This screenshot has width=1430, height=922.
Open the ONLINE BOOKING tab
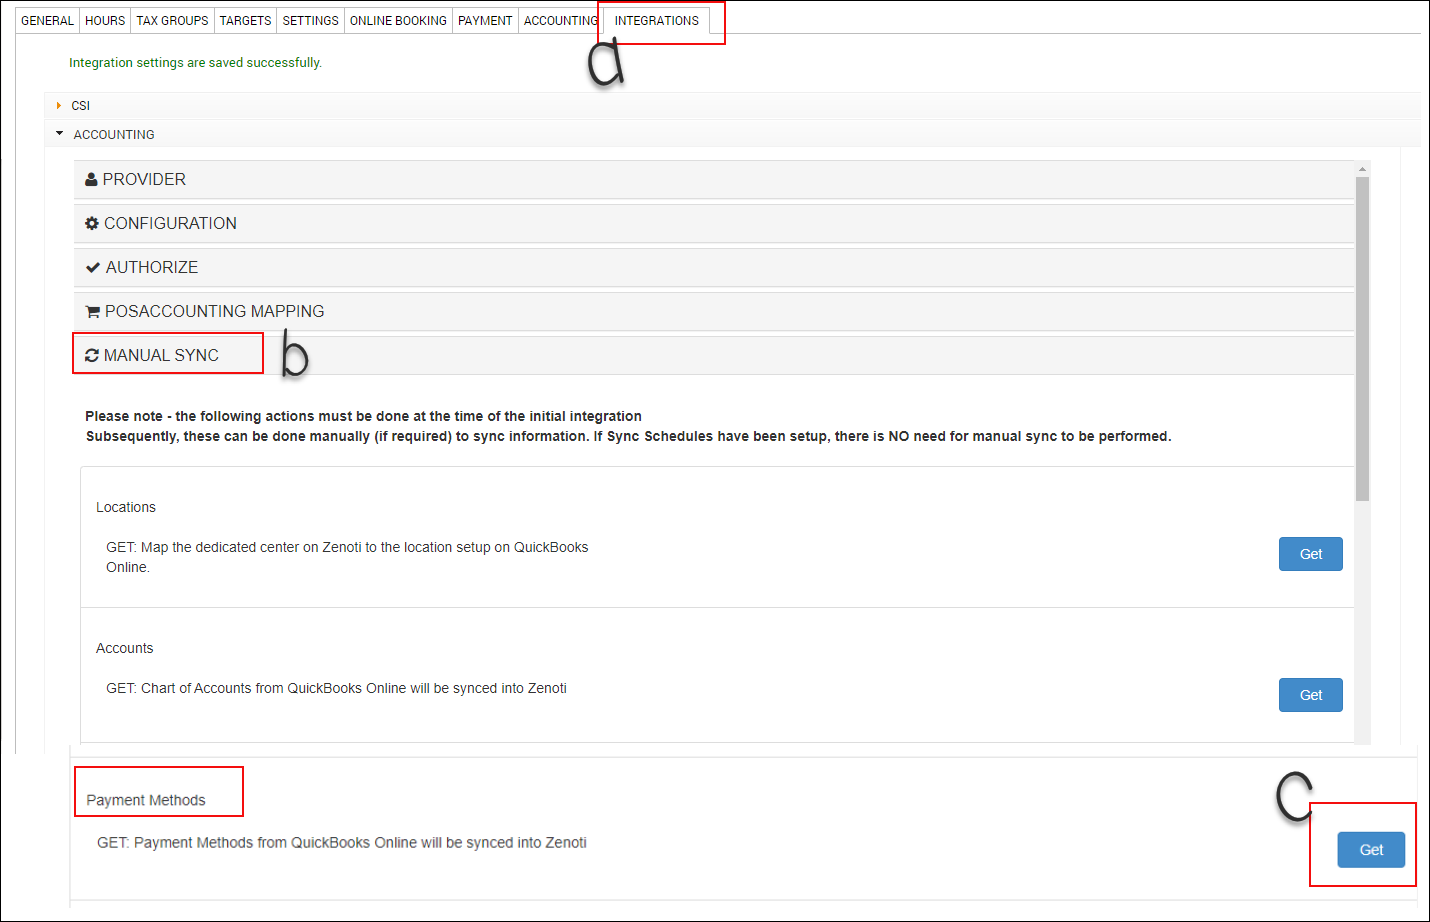tap(398, 20)
